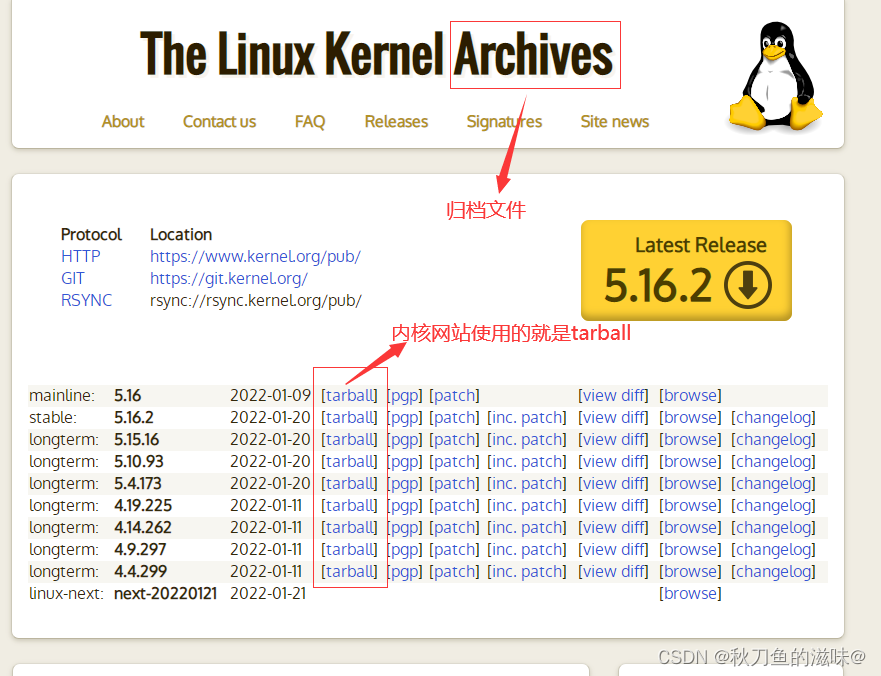Click The Linux Kernel Archives title
The image size is (881, 676).
point(376,54)
